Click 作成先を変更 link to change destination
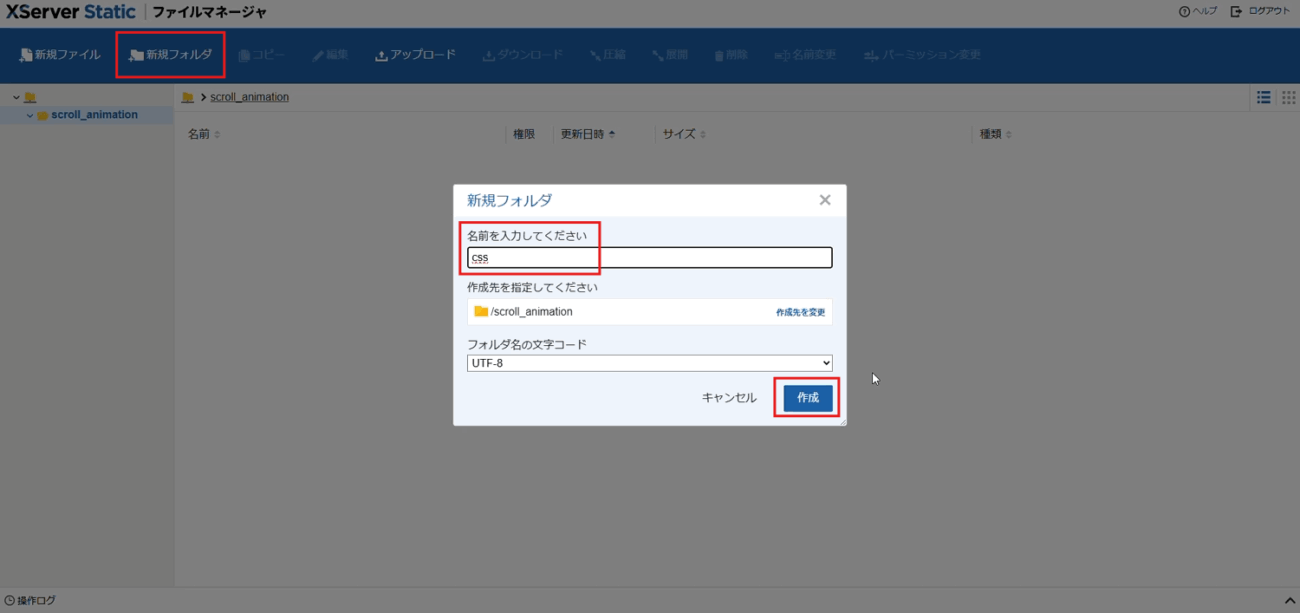This screenshot has height=613, width=1300. pyautogui.click(x=800, y=312)
